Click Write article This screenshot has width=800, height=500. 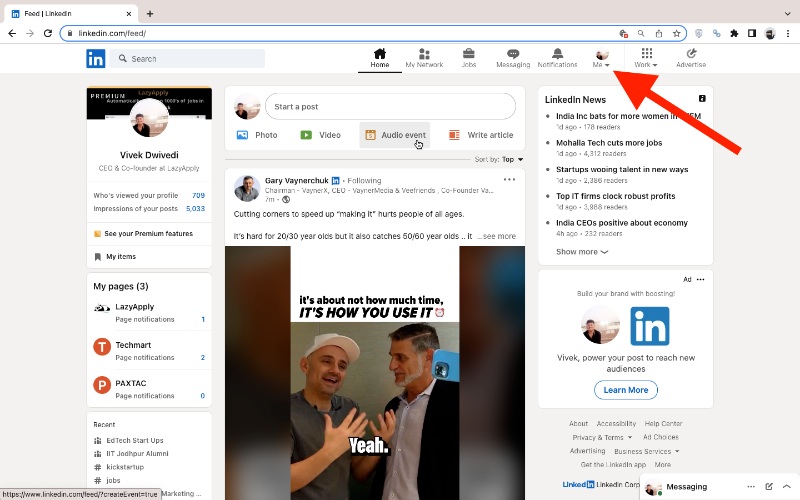481,135
